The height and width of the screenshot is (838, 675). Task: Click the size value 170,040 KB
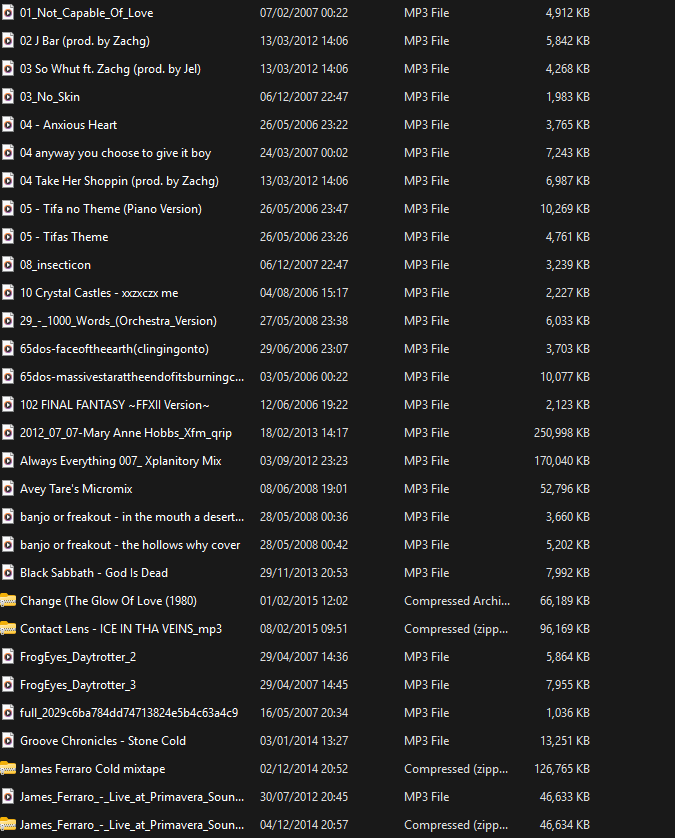point(562,461)
